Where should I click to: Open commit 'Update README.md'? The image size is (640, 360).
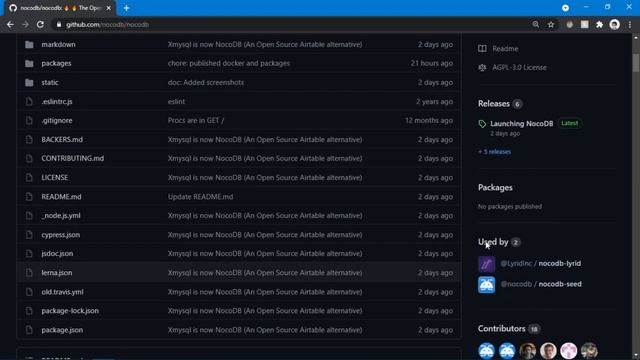[x=200, y=197]
